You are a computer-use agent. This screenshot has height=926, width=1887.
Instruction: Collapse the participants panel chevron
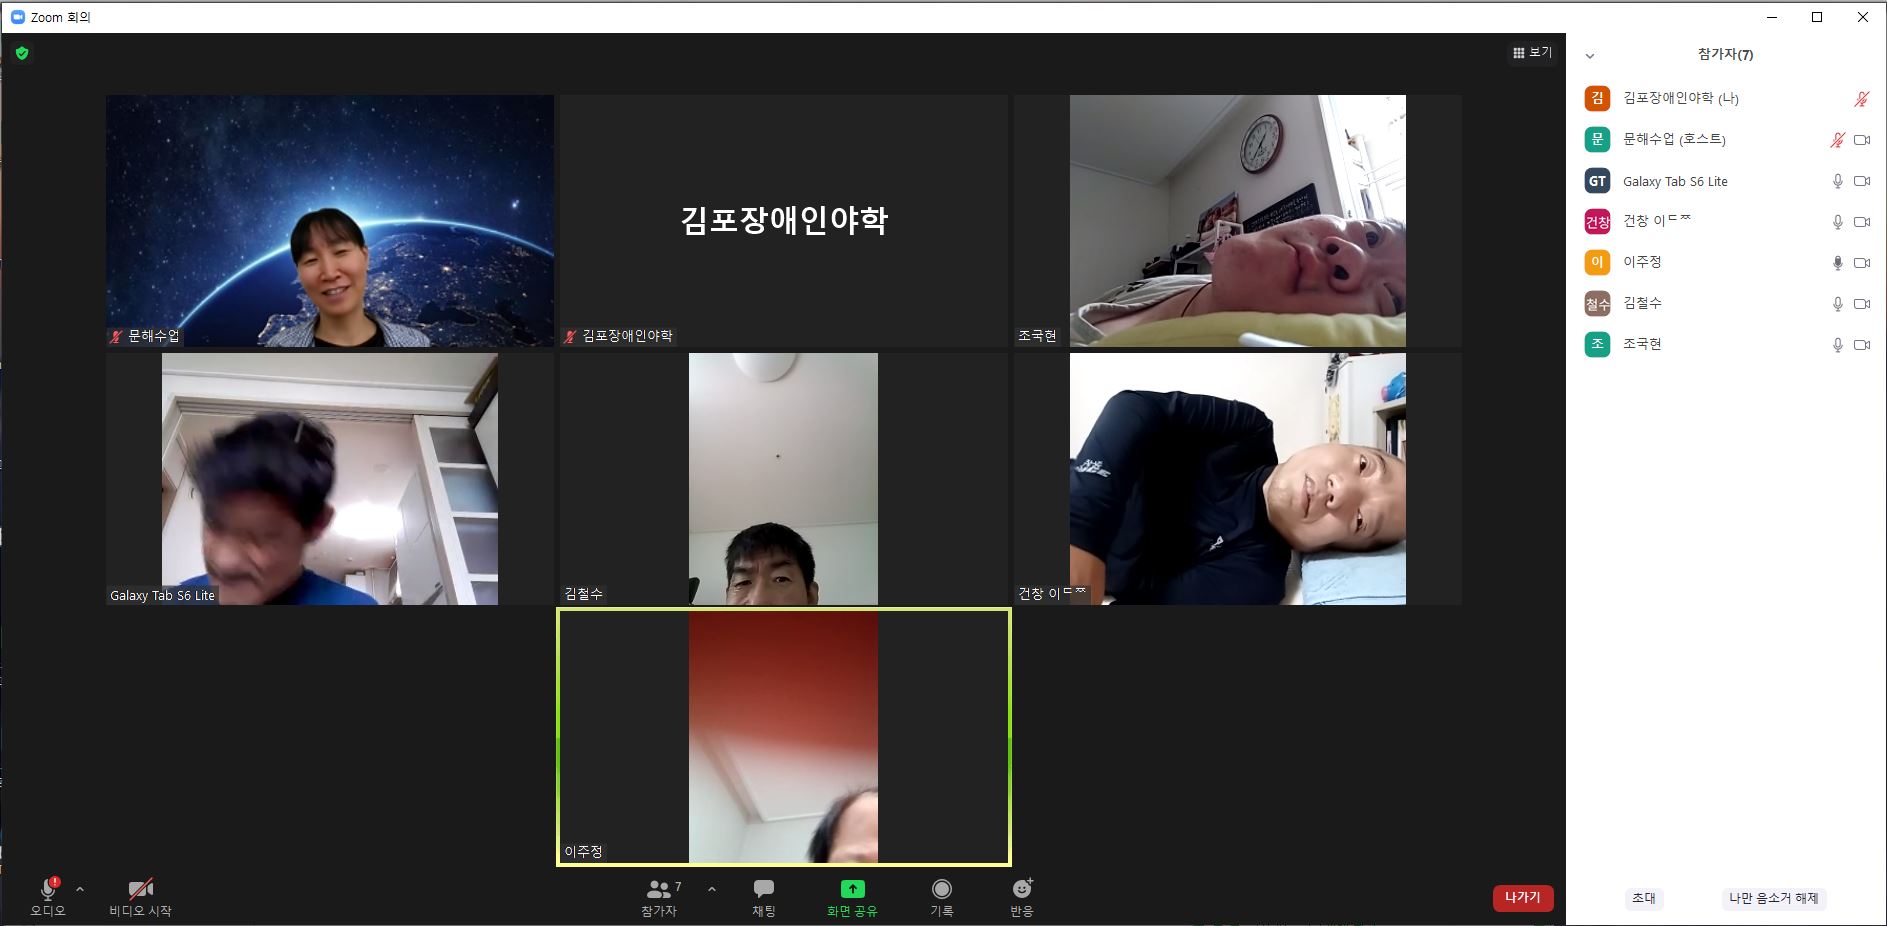coord(1590,56)
